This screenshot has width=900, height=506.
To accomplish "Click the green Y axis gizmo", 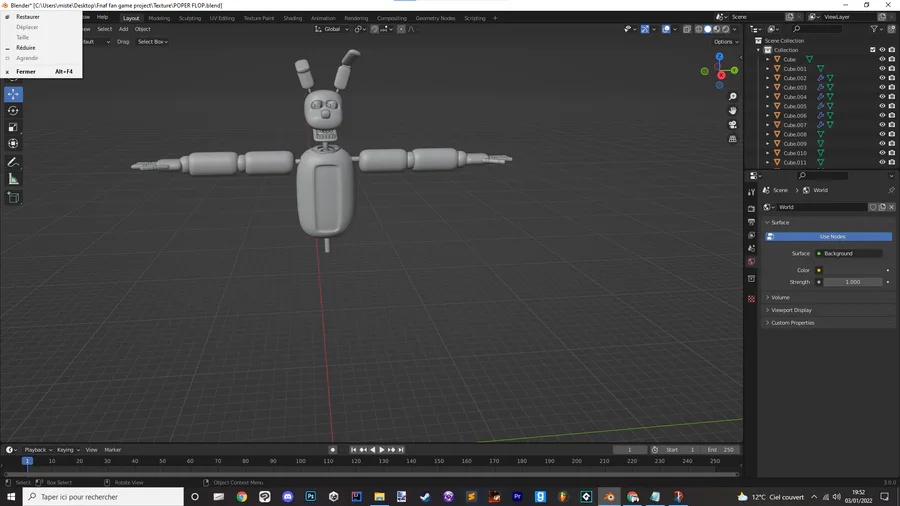I will click(734, 70).
